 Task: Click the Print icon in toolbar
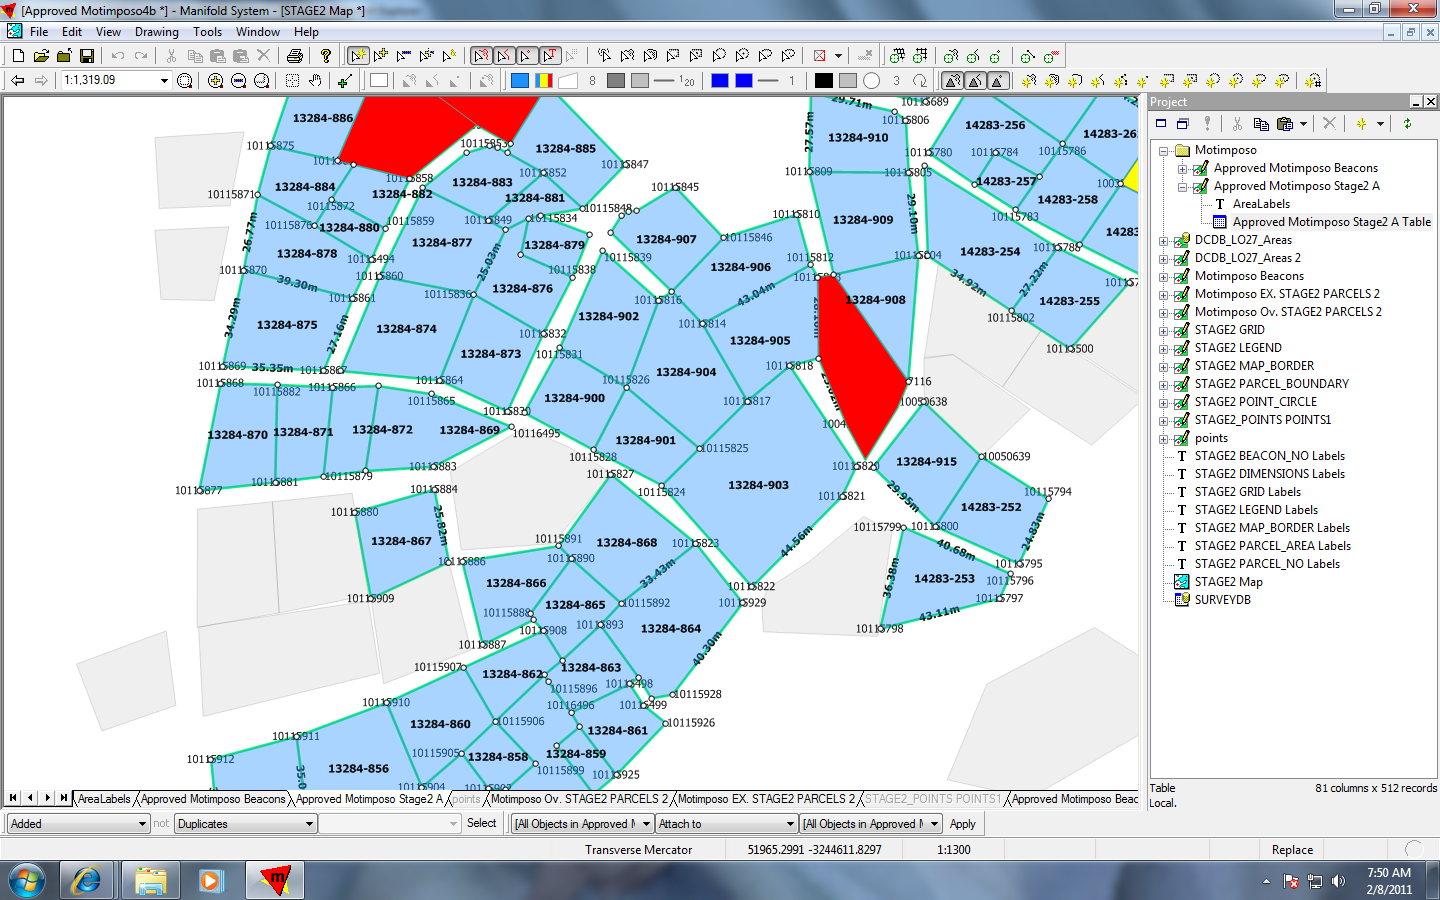tap(294, 56)
